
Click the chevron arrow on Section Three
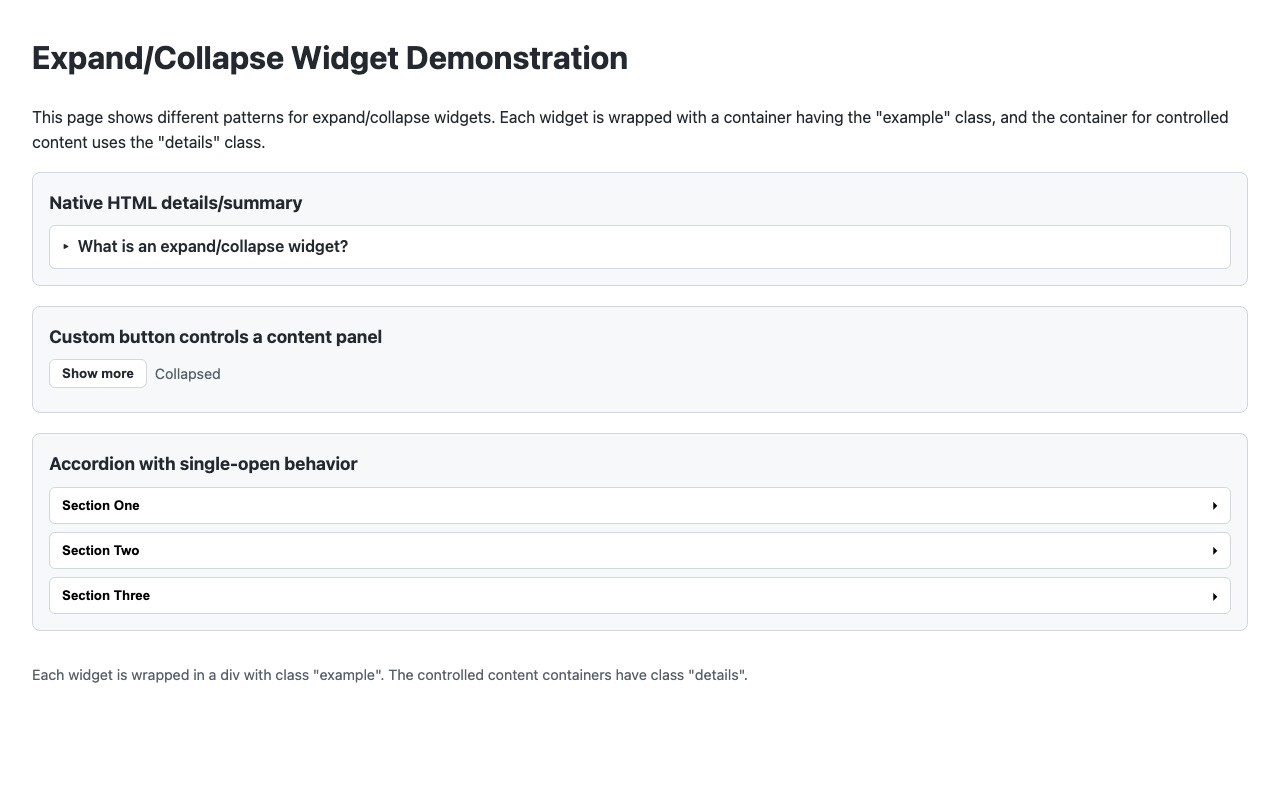click(1215, 595)
